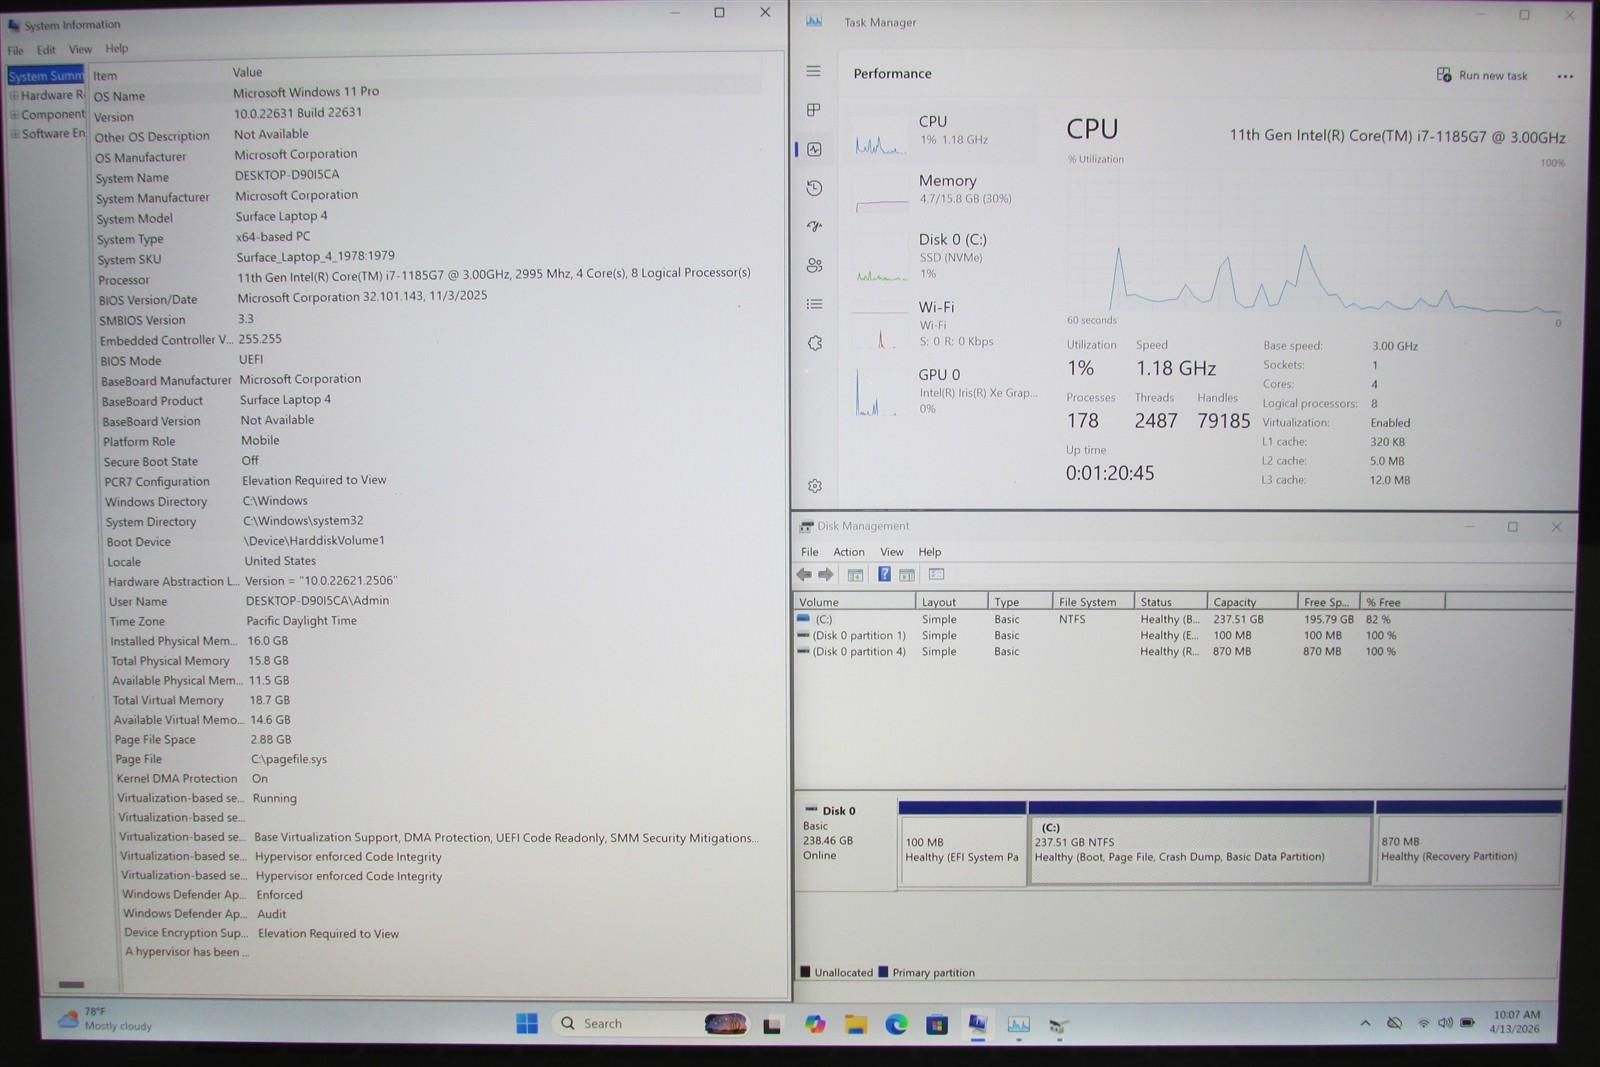Expand Software Environment tree node
Image resolution: width=1600 pixels, height=1067 pixels.
15,134
